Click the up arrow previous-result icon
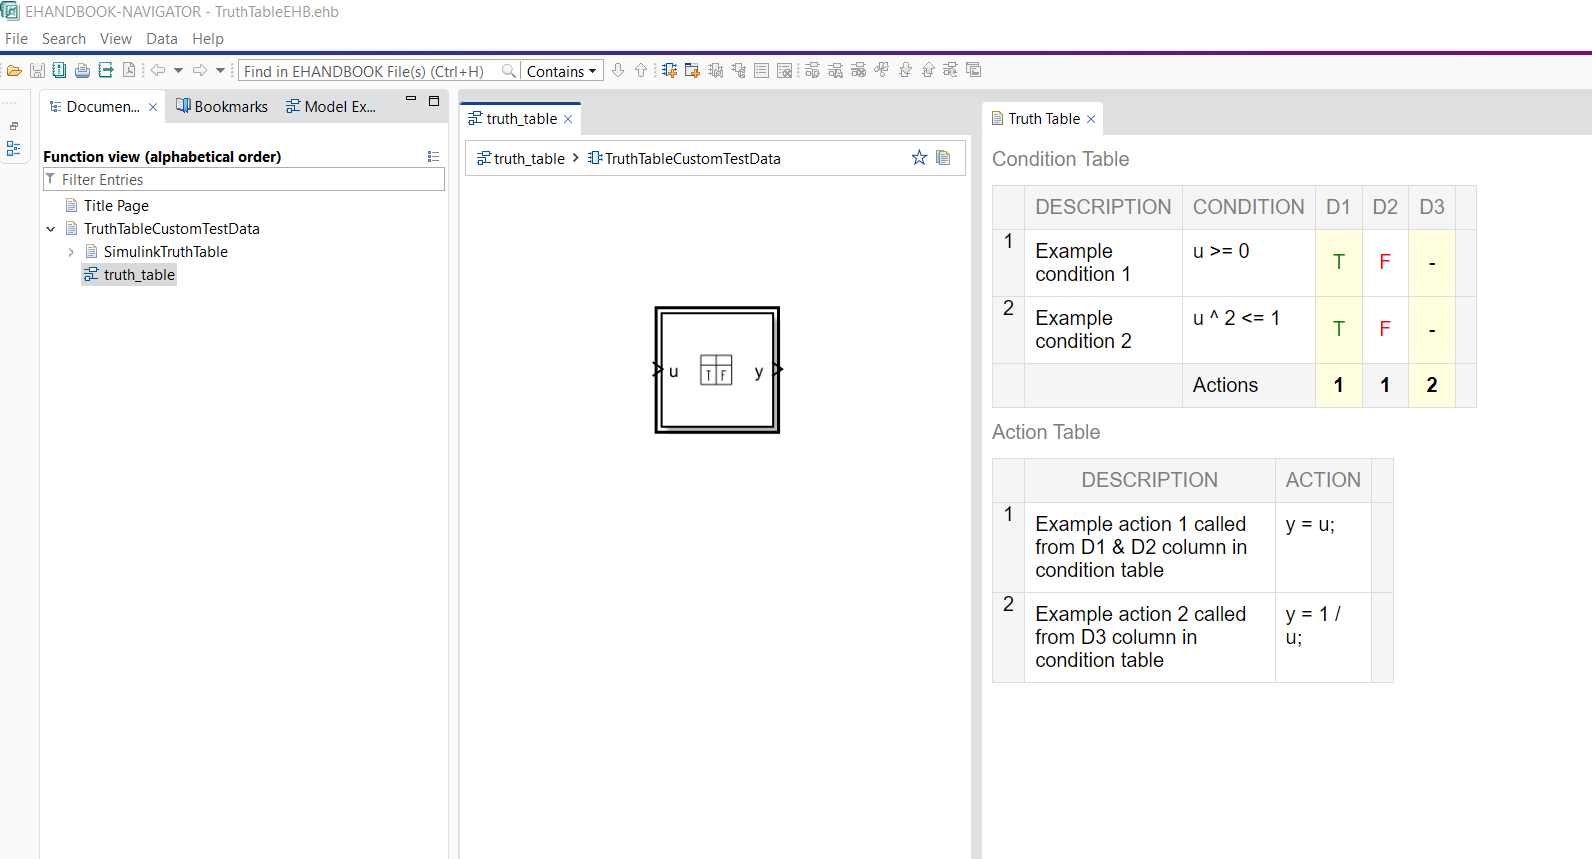 [x=641, y=71]
